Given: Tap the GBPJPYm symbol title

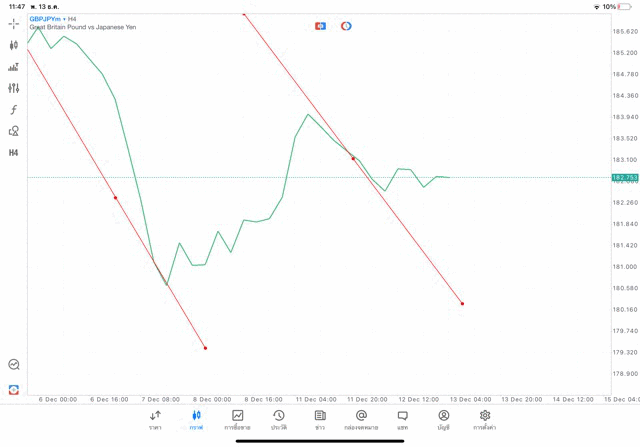Looking at the screenshot, I should click(45, 18).
